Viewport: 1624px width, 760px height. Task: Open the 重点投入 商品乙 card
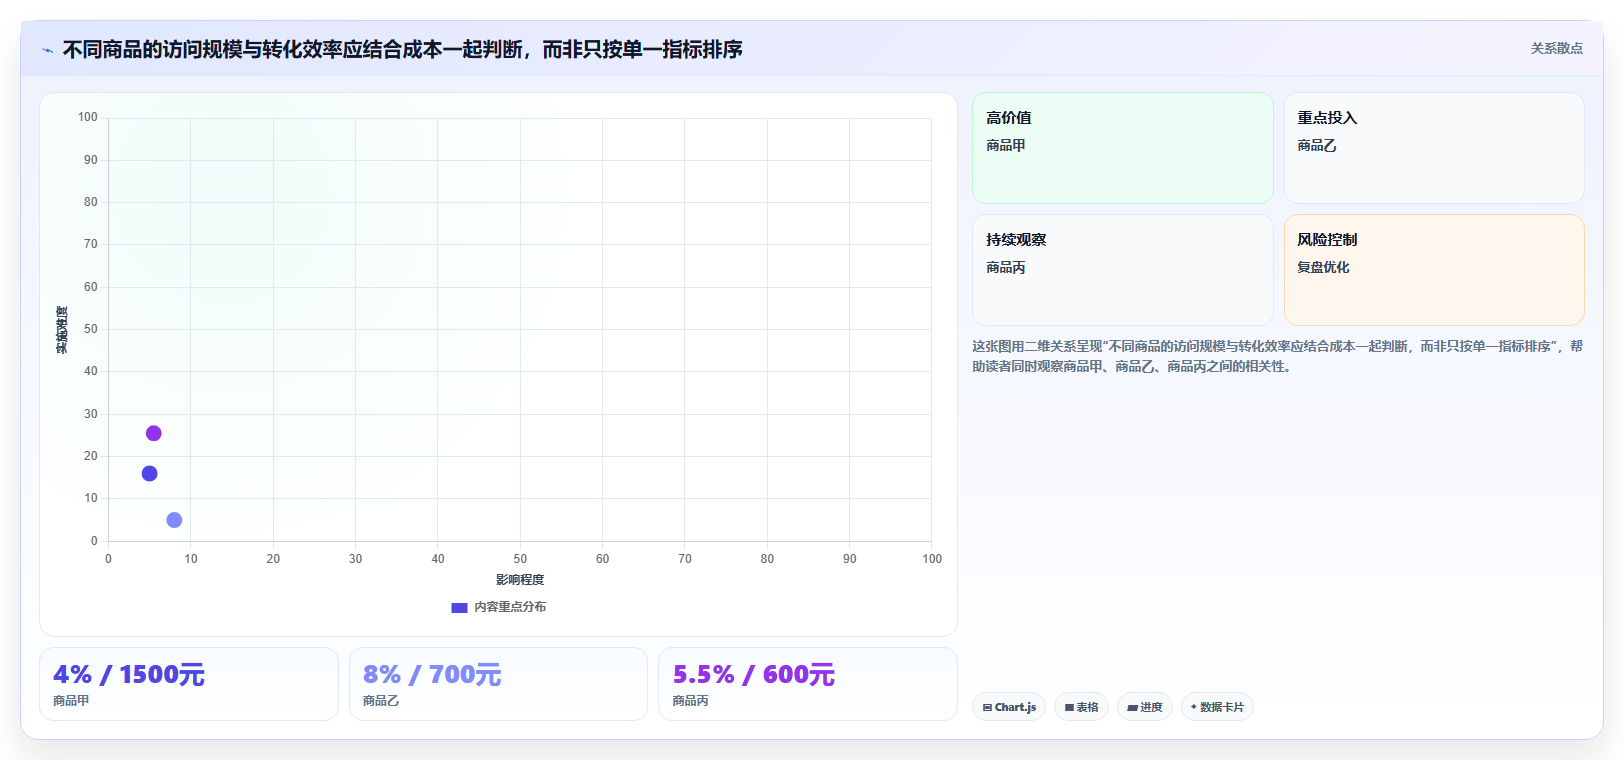(1434, 148)
